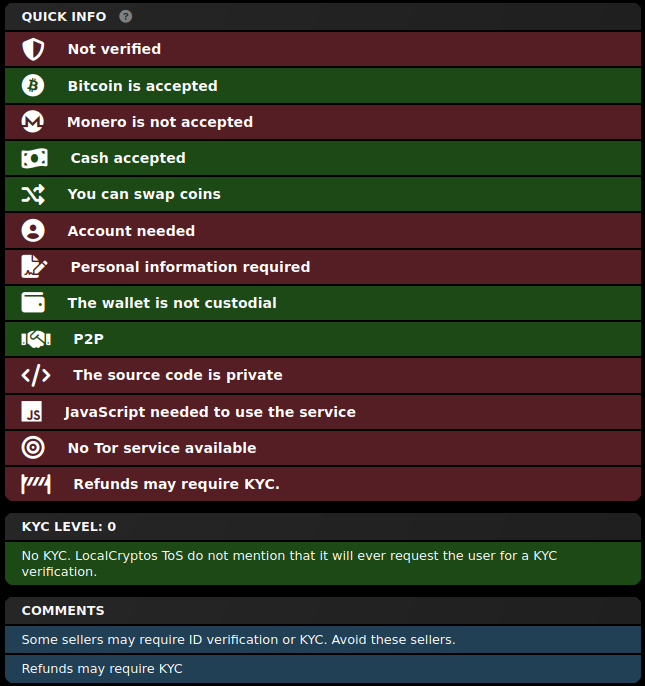This screenshot has height=686, width=645.
Task: Click the Bitcoin logo icon
Action: [x=33, y=85]
